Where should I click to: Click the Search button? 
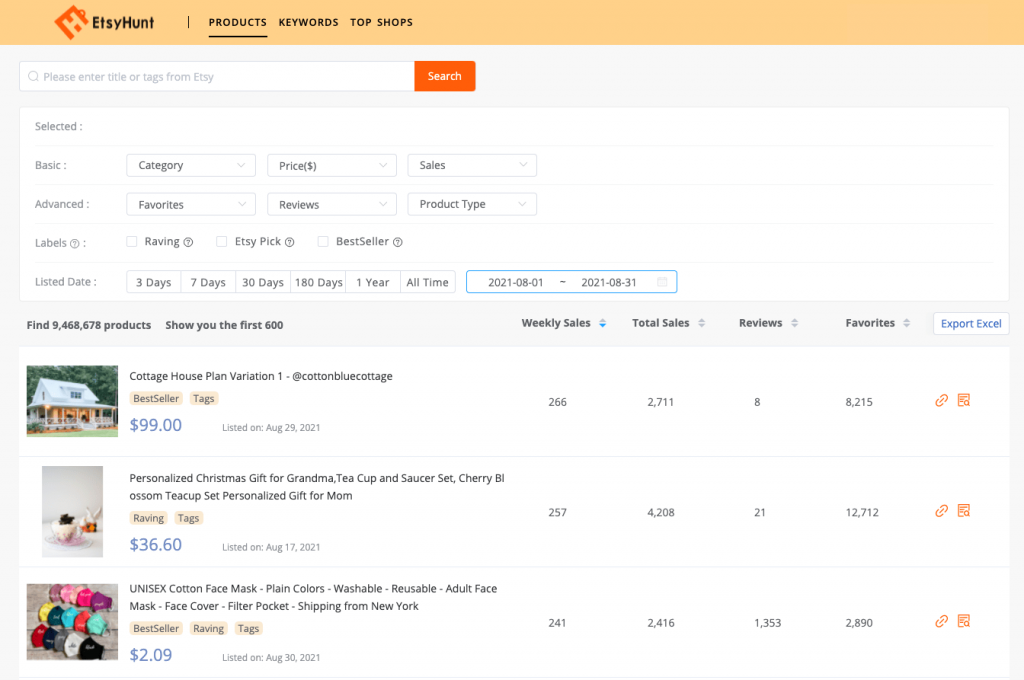click(x=444, y=75)
